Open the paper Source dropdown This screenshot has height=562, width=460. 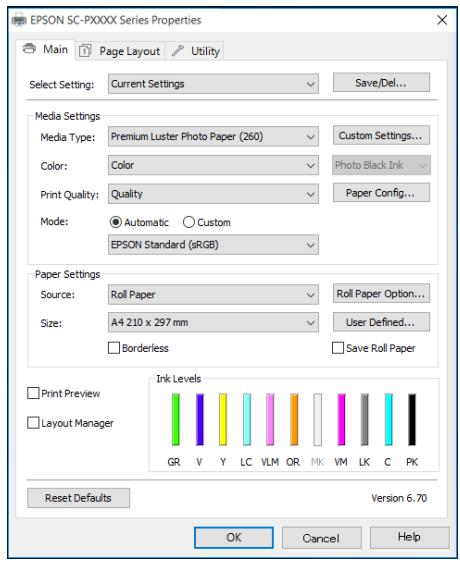click(213, 295)
